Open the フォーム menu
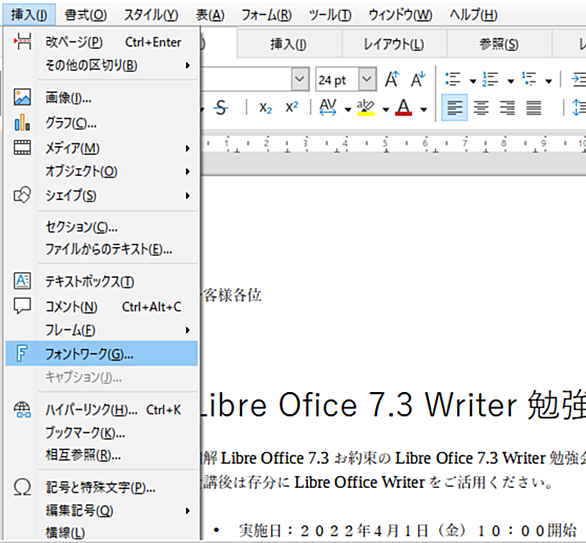This screenshot has height=543, width=586. [x=266, y=15]
